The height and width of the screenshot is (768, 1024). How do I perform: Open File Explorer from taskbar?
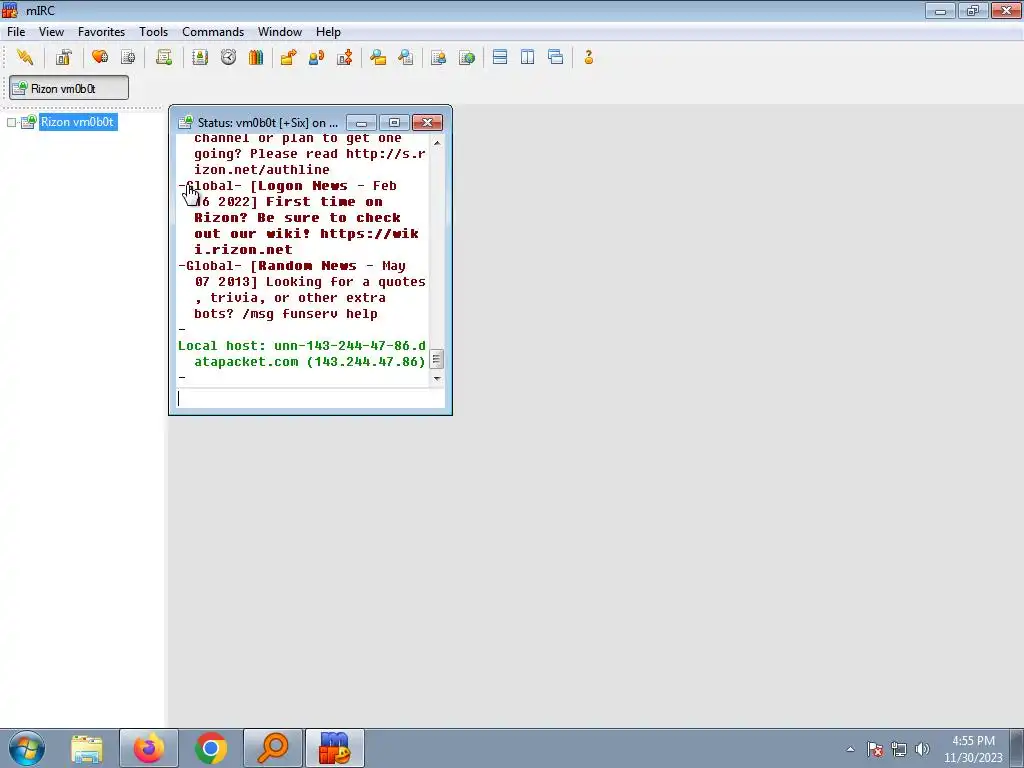(x=86, y=748)
